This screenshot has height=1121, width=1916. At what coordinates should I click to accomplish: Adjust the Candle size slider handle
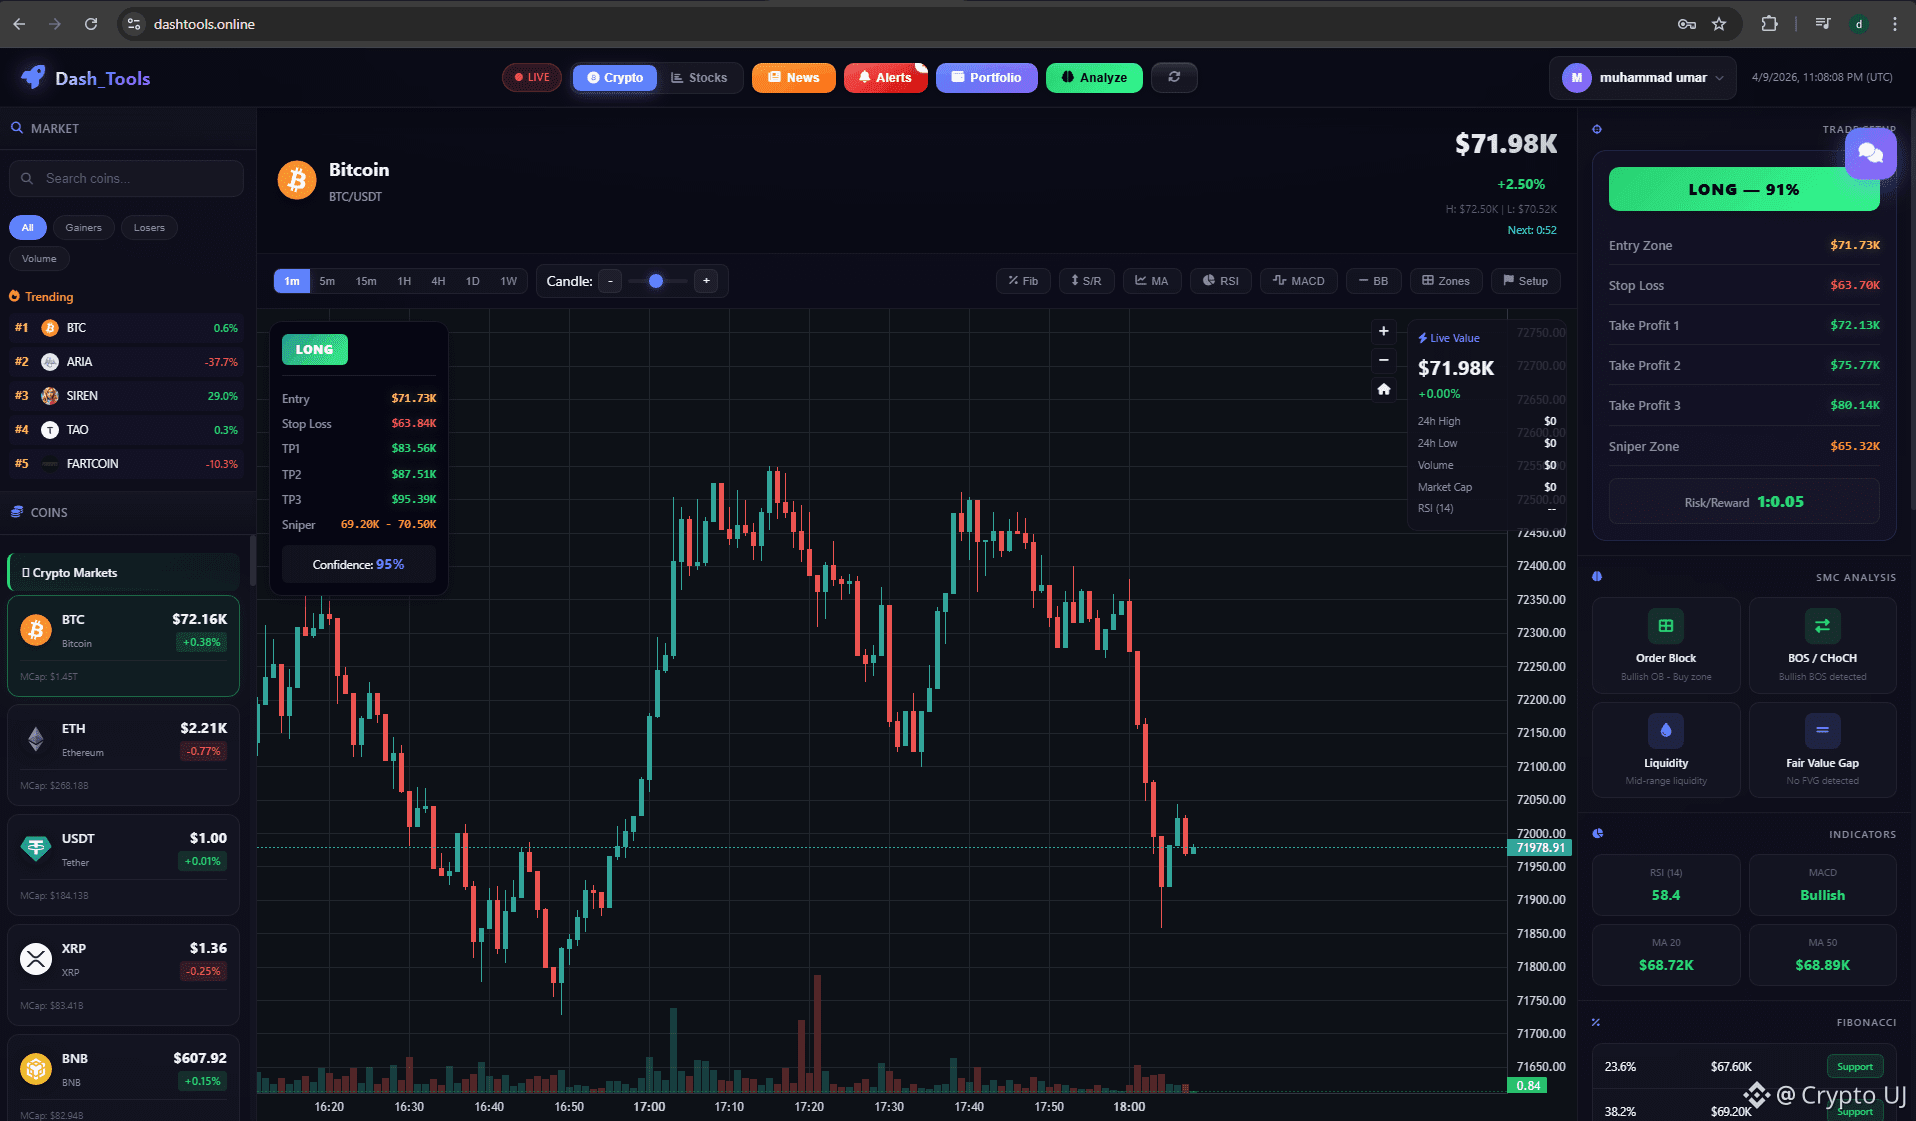656,281
